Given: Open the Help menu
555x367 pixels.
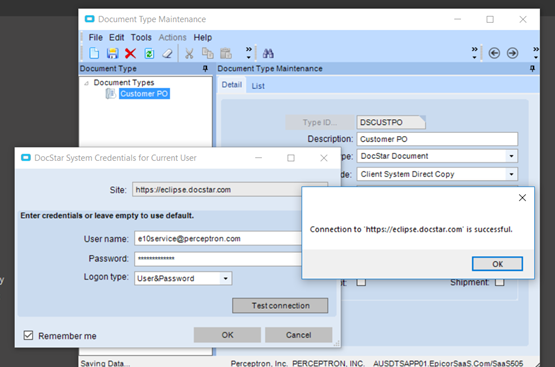Looking at the screenshot, I should click(202, 38).
